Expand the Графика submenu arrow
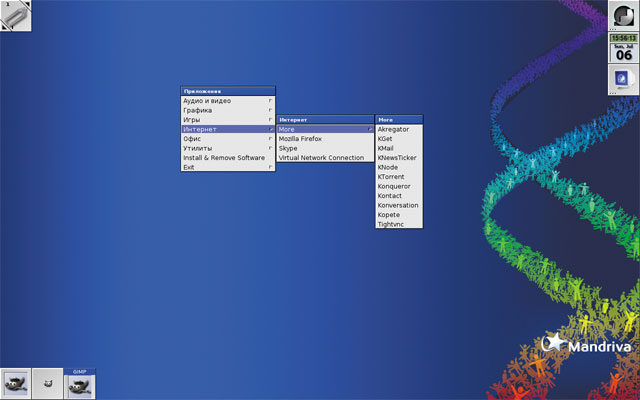 click(270, 110)
